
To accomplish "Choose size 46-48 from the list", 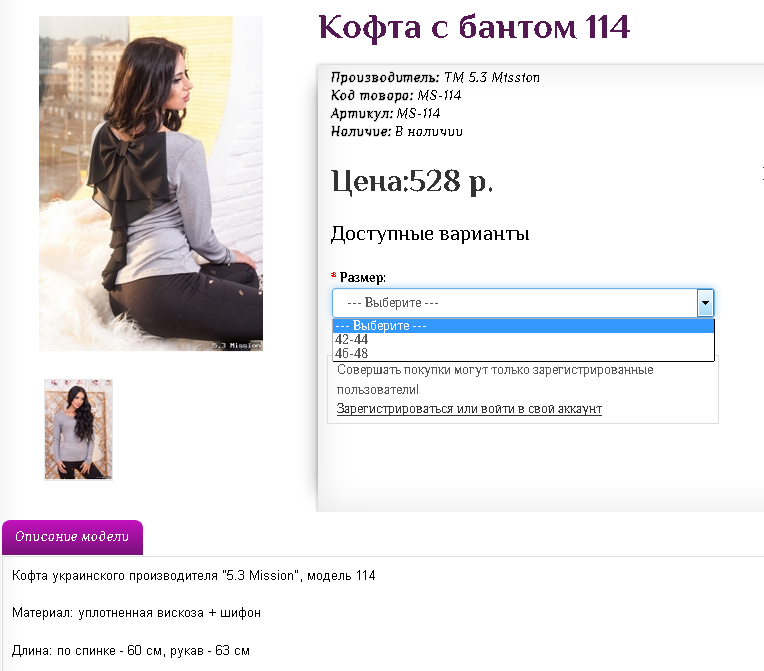I will 523,353.
